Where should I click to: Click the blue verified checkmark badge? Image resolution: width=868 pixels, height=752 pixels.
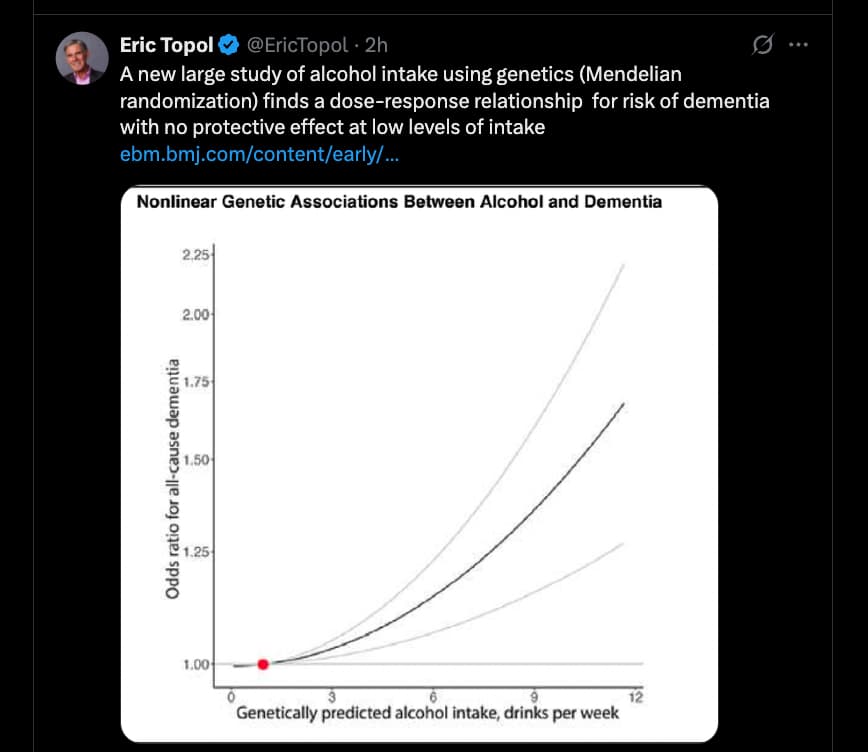click(x=229, y=45)
